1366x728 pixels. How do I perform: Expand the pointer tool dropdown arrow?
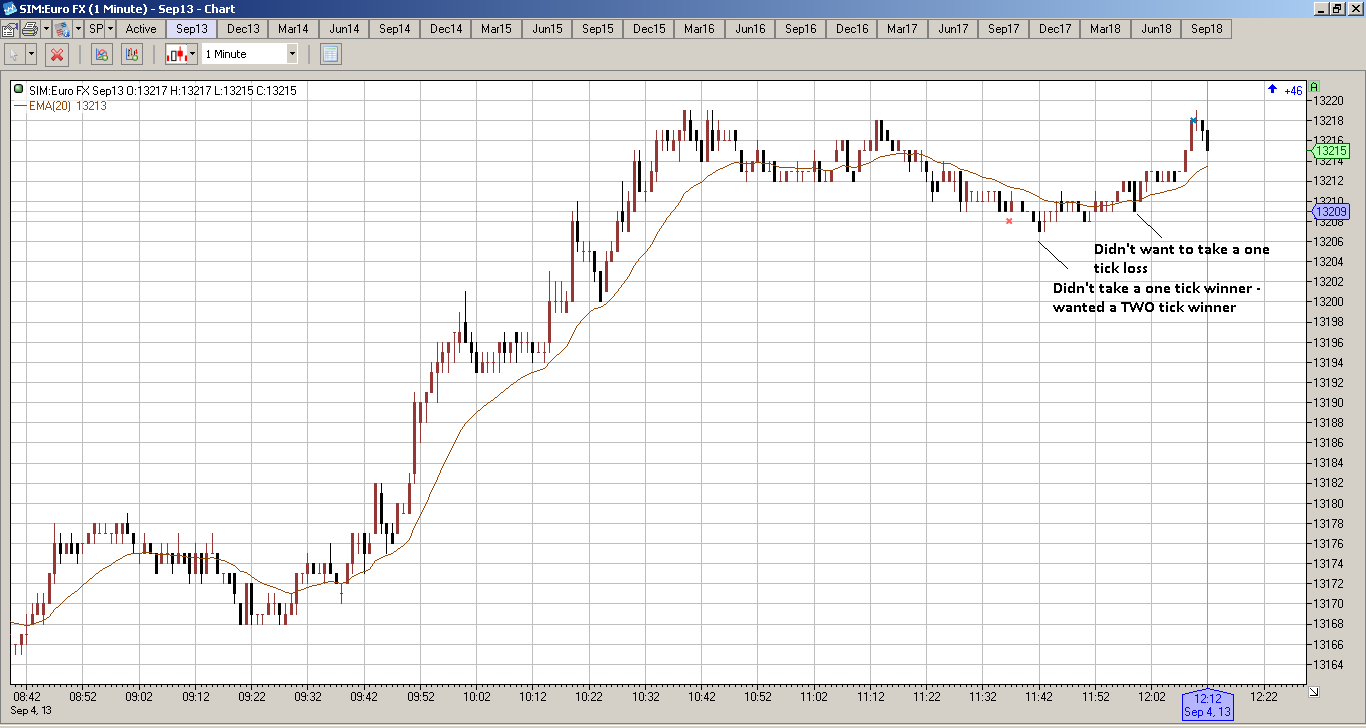[32, 54]
